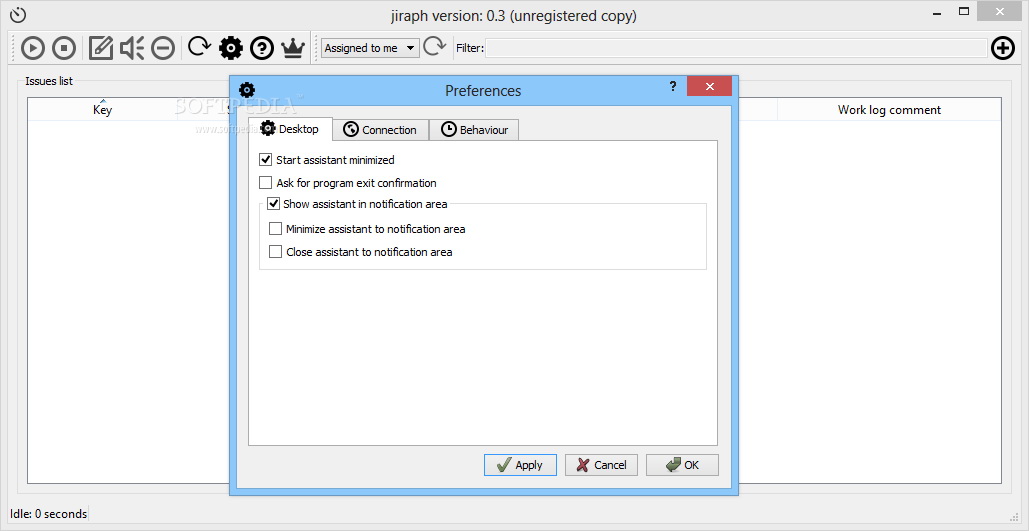Screen dimensions: 1029x531
Task: Switch to the Behaviour tab
Action: (x=474, y=130)
